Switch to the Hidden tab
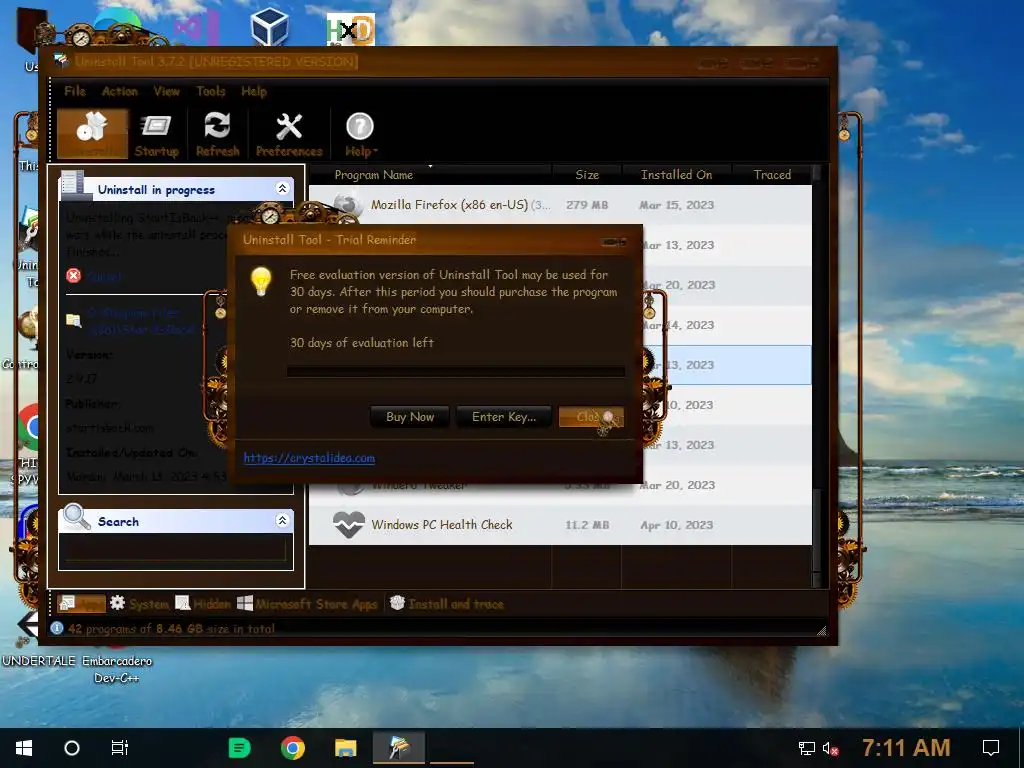 [x=203, y=603]
